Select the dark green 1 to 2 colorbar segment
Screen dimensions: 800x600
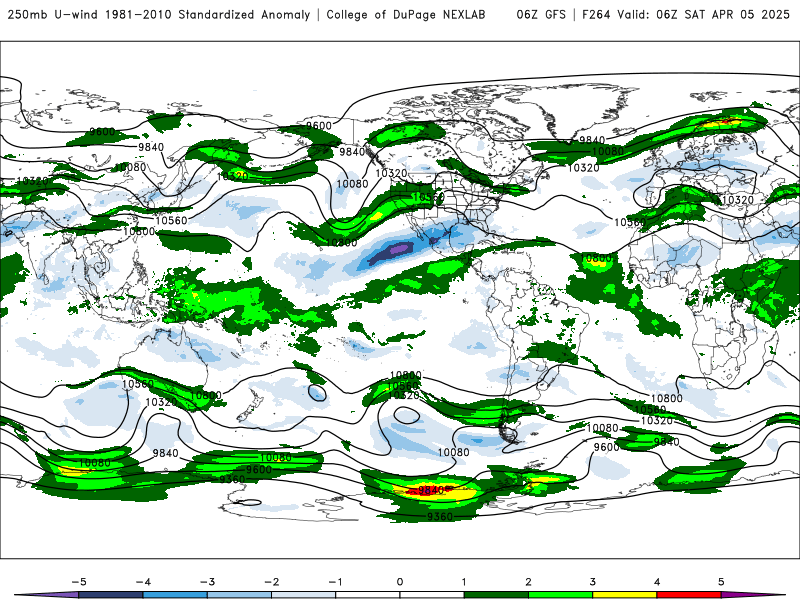[496, 595]
